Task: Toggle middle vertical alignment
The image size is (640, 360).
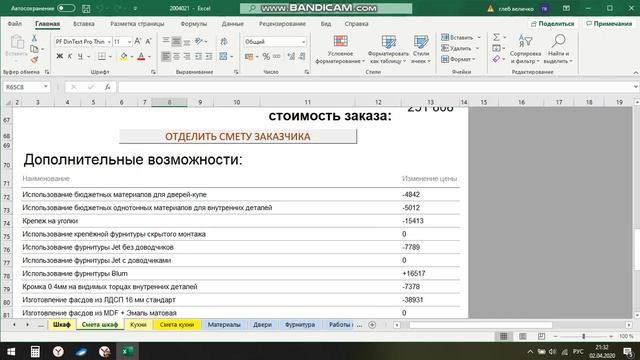Action: [176, 41]
